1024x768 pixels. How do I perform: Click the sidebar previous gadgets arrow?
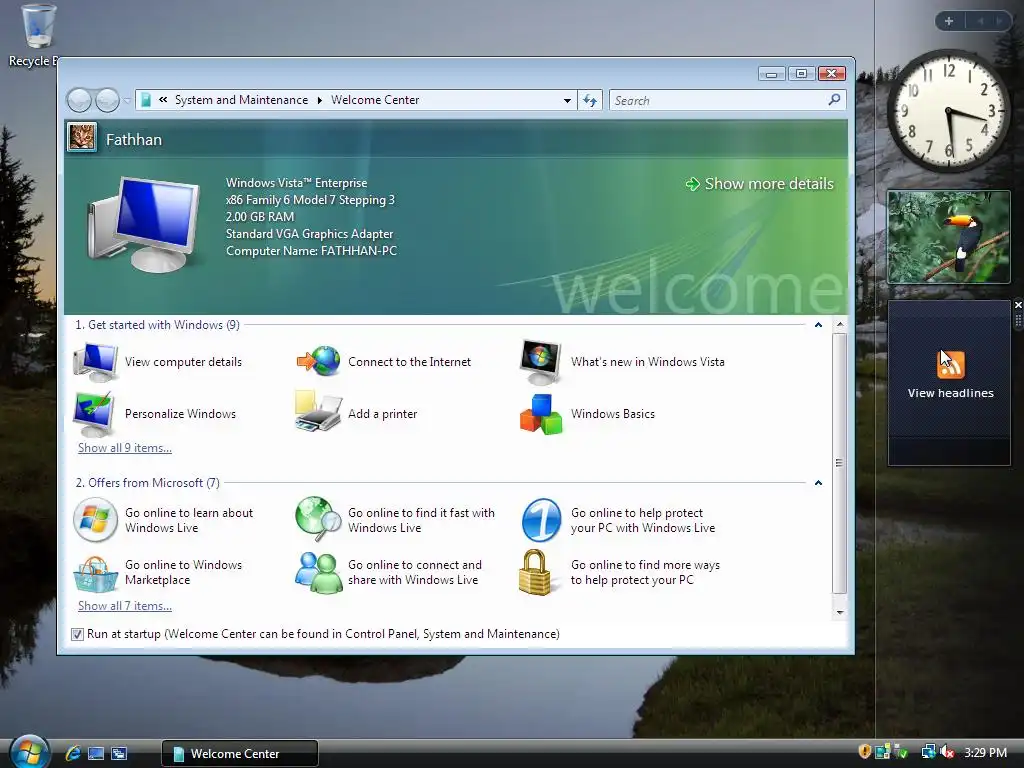pyautogui.click(x=980, y=21)
